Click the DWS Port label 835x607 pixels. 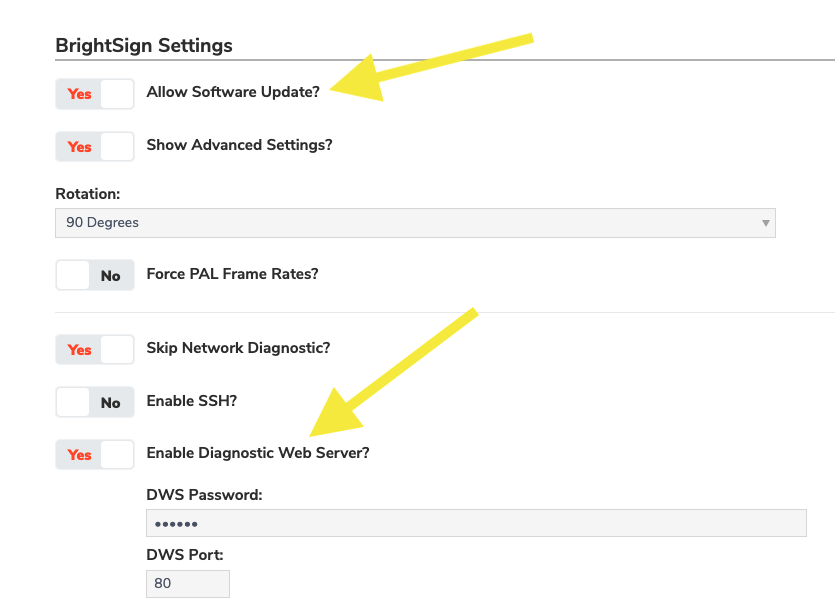pos(185,555)
